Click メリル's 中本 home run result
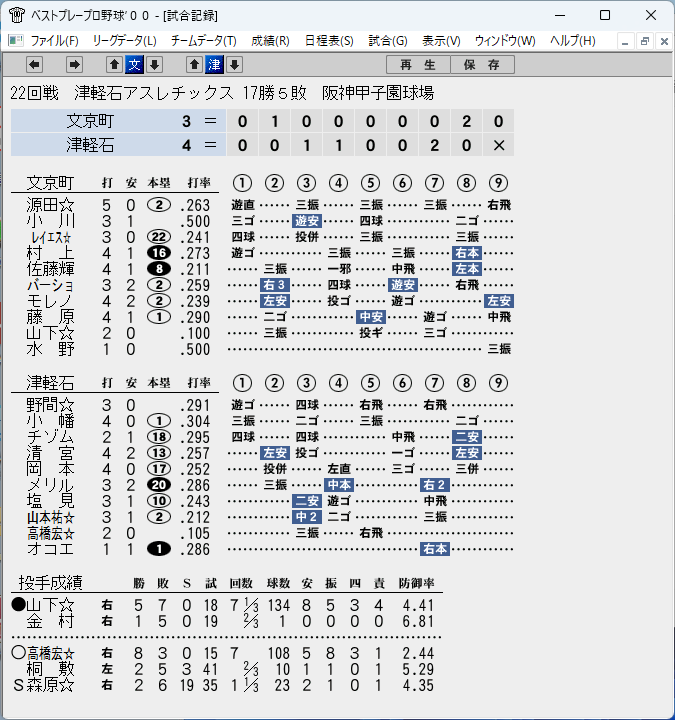675x720 pixels. (339, 485)
